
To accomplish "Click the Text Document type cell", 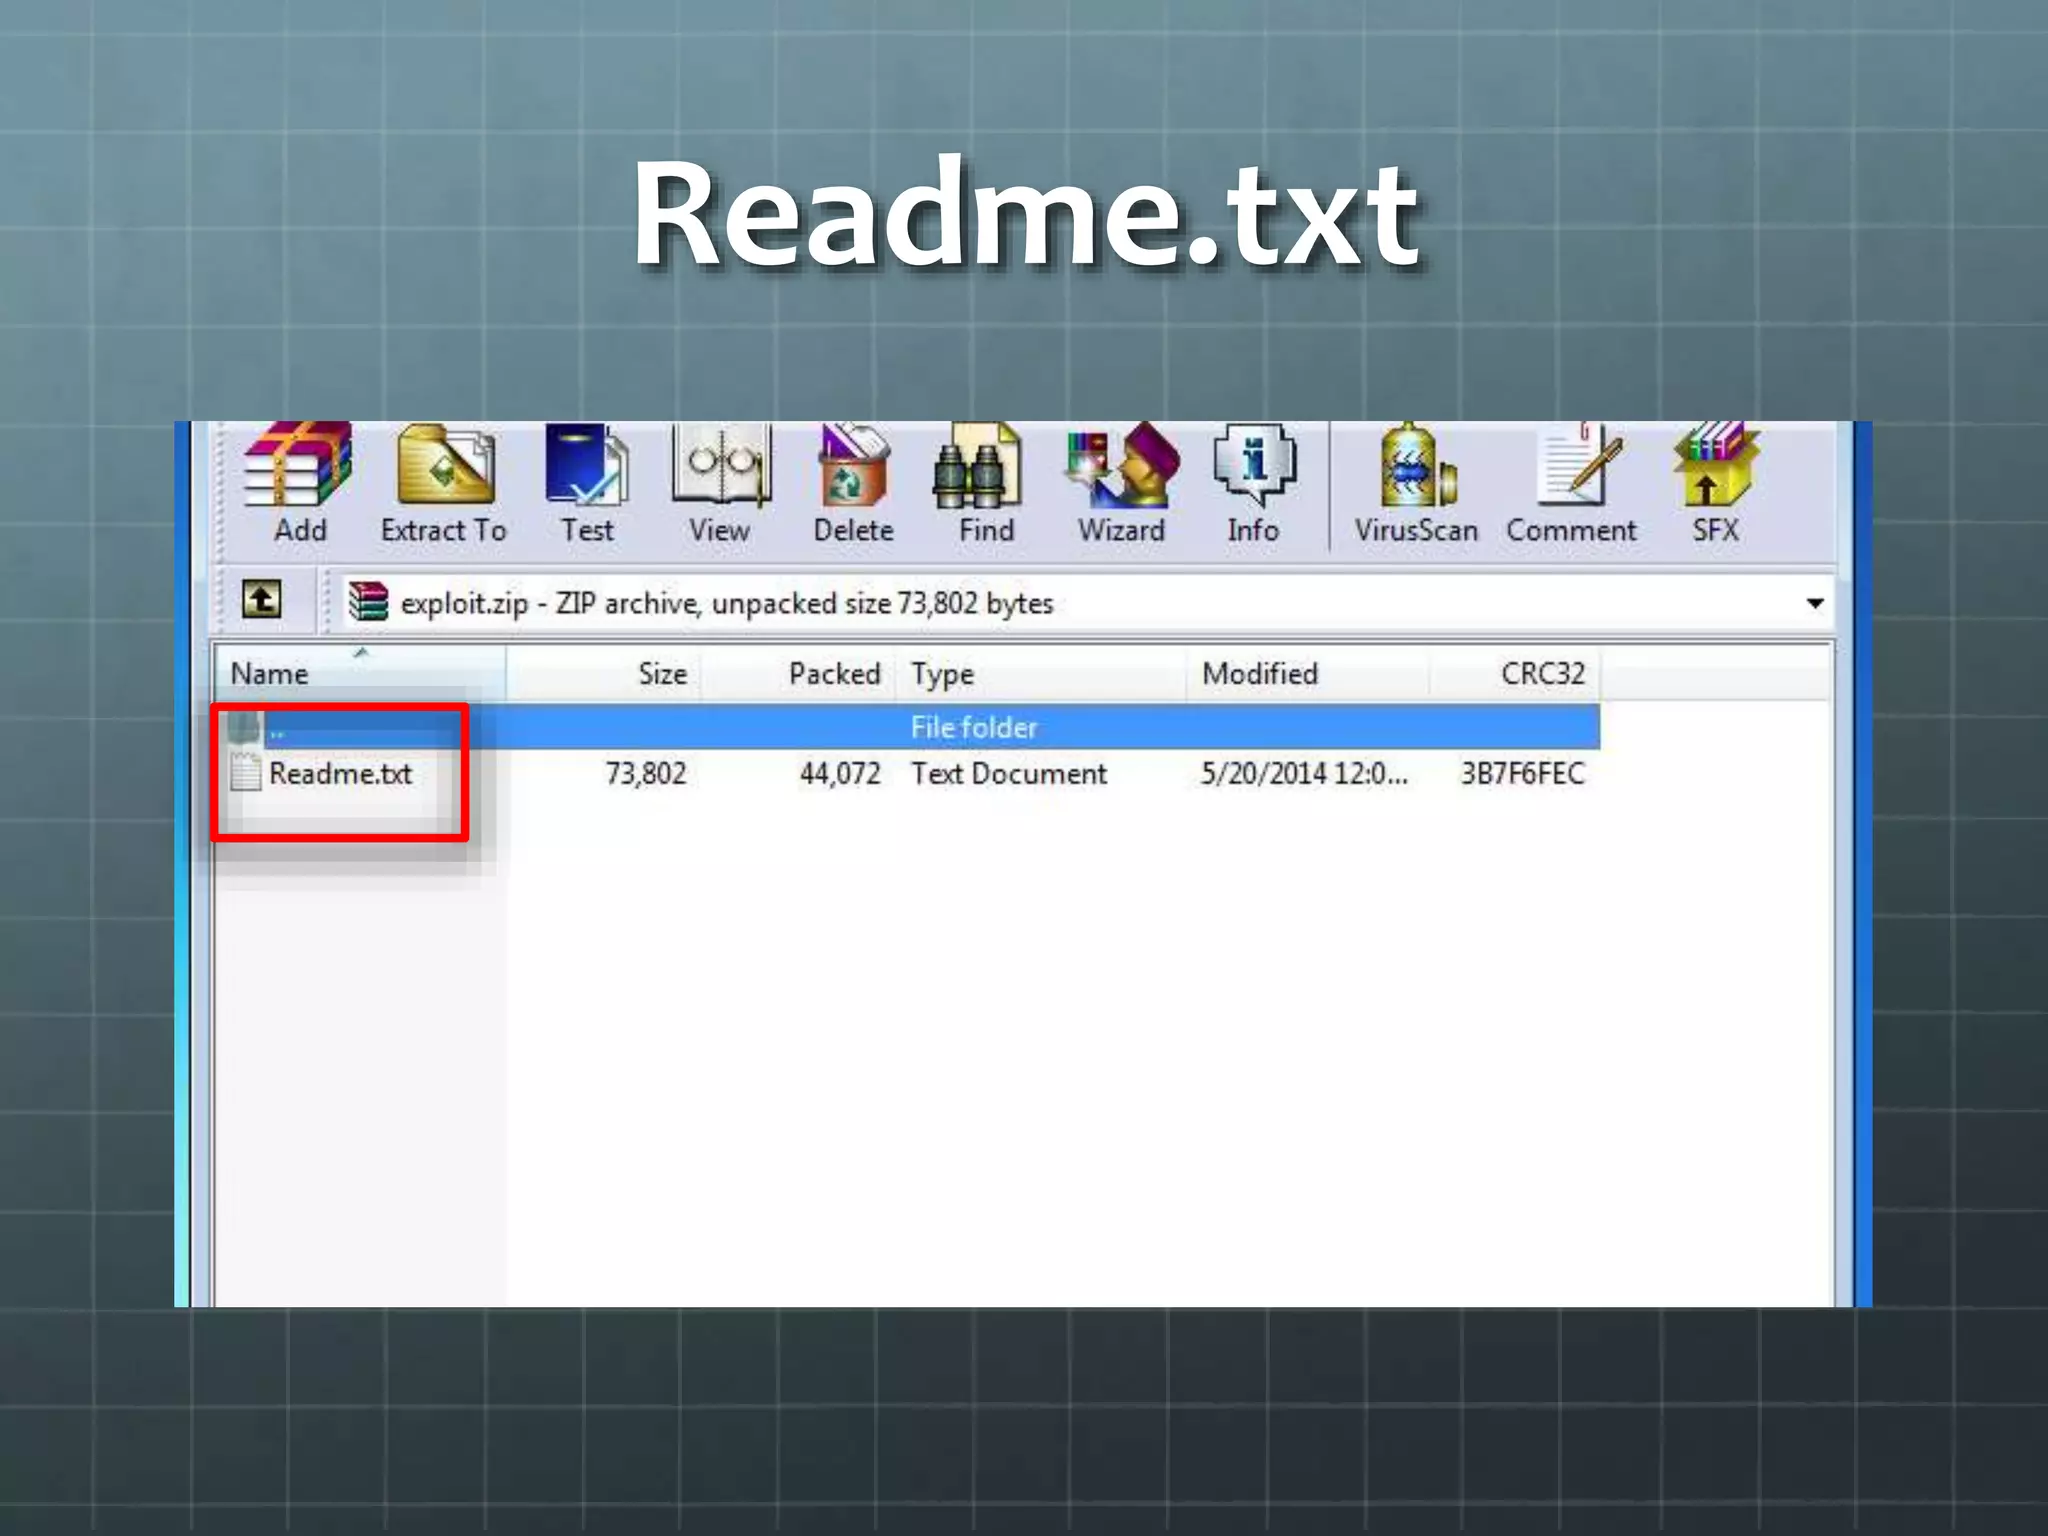I will 1008,774.
